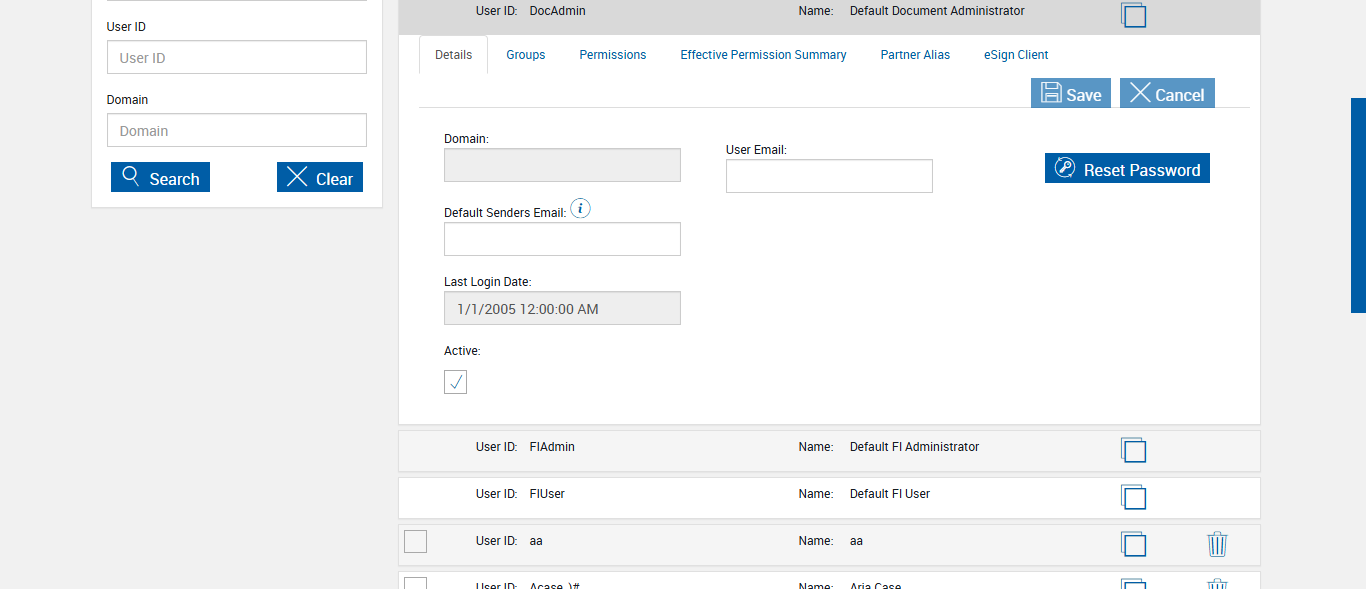Clear the search filters
Viewport: 1366px width, 589px height.
click(320, 178)
